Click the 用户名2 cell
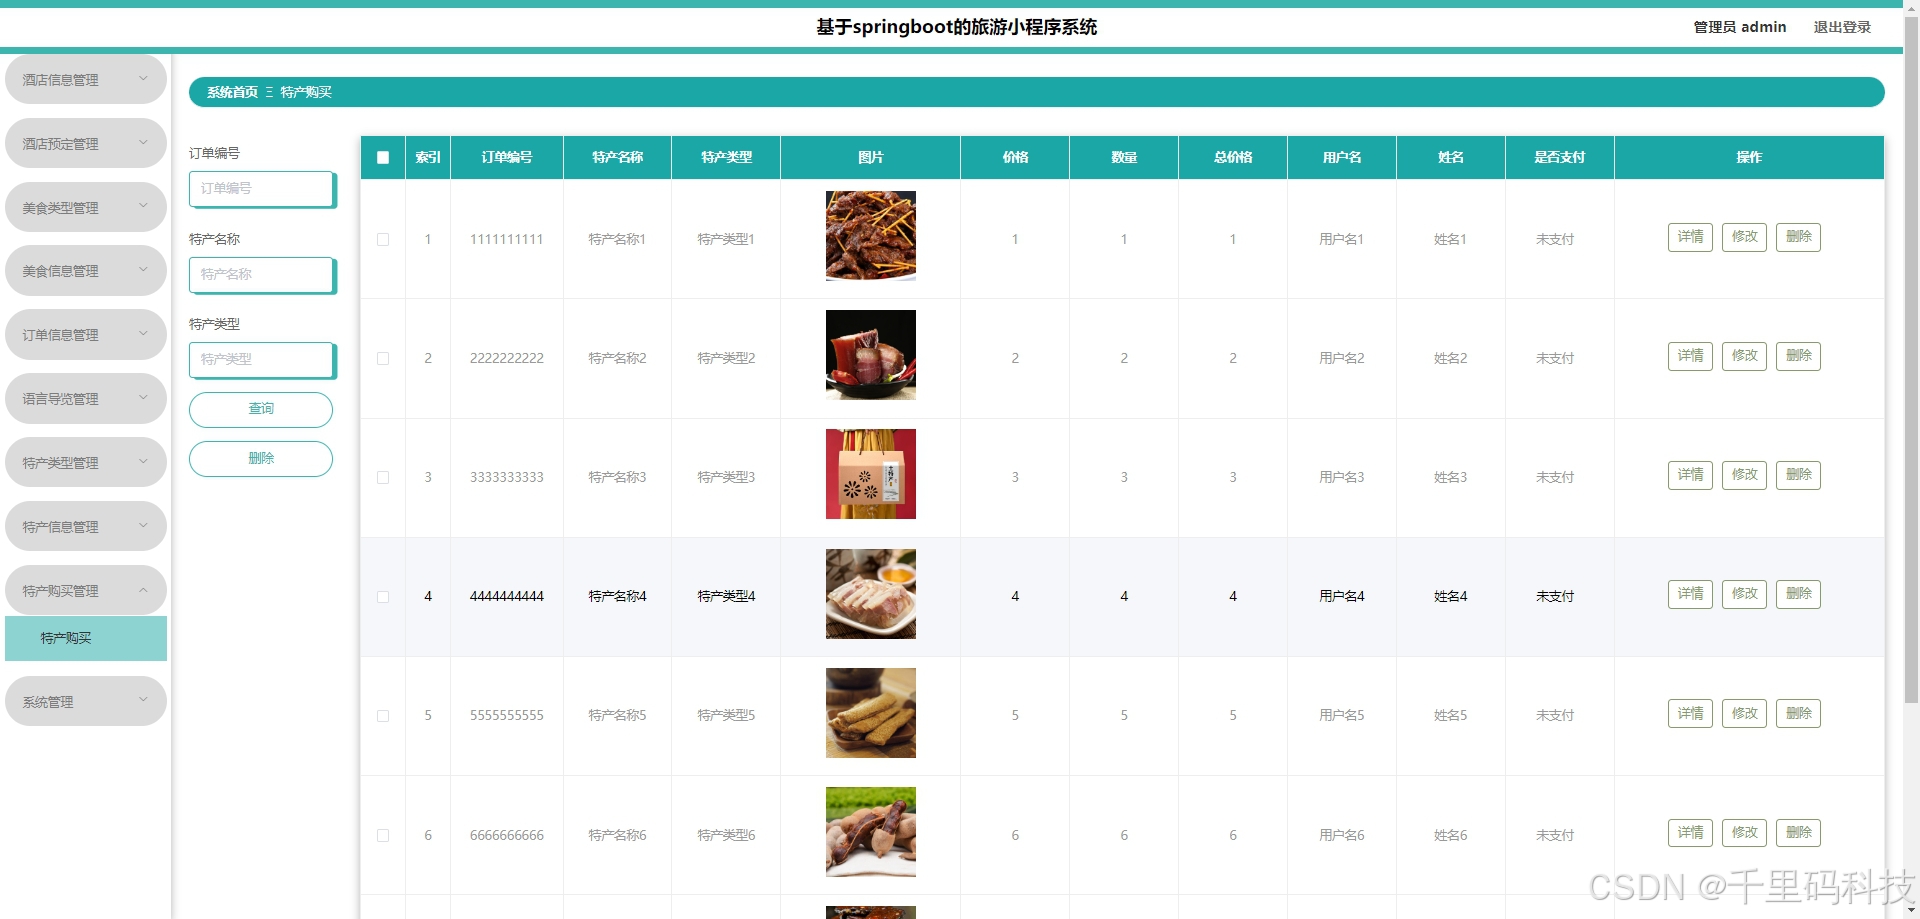The height and width of the screenshot is (919, 1920). (1341, 358)
